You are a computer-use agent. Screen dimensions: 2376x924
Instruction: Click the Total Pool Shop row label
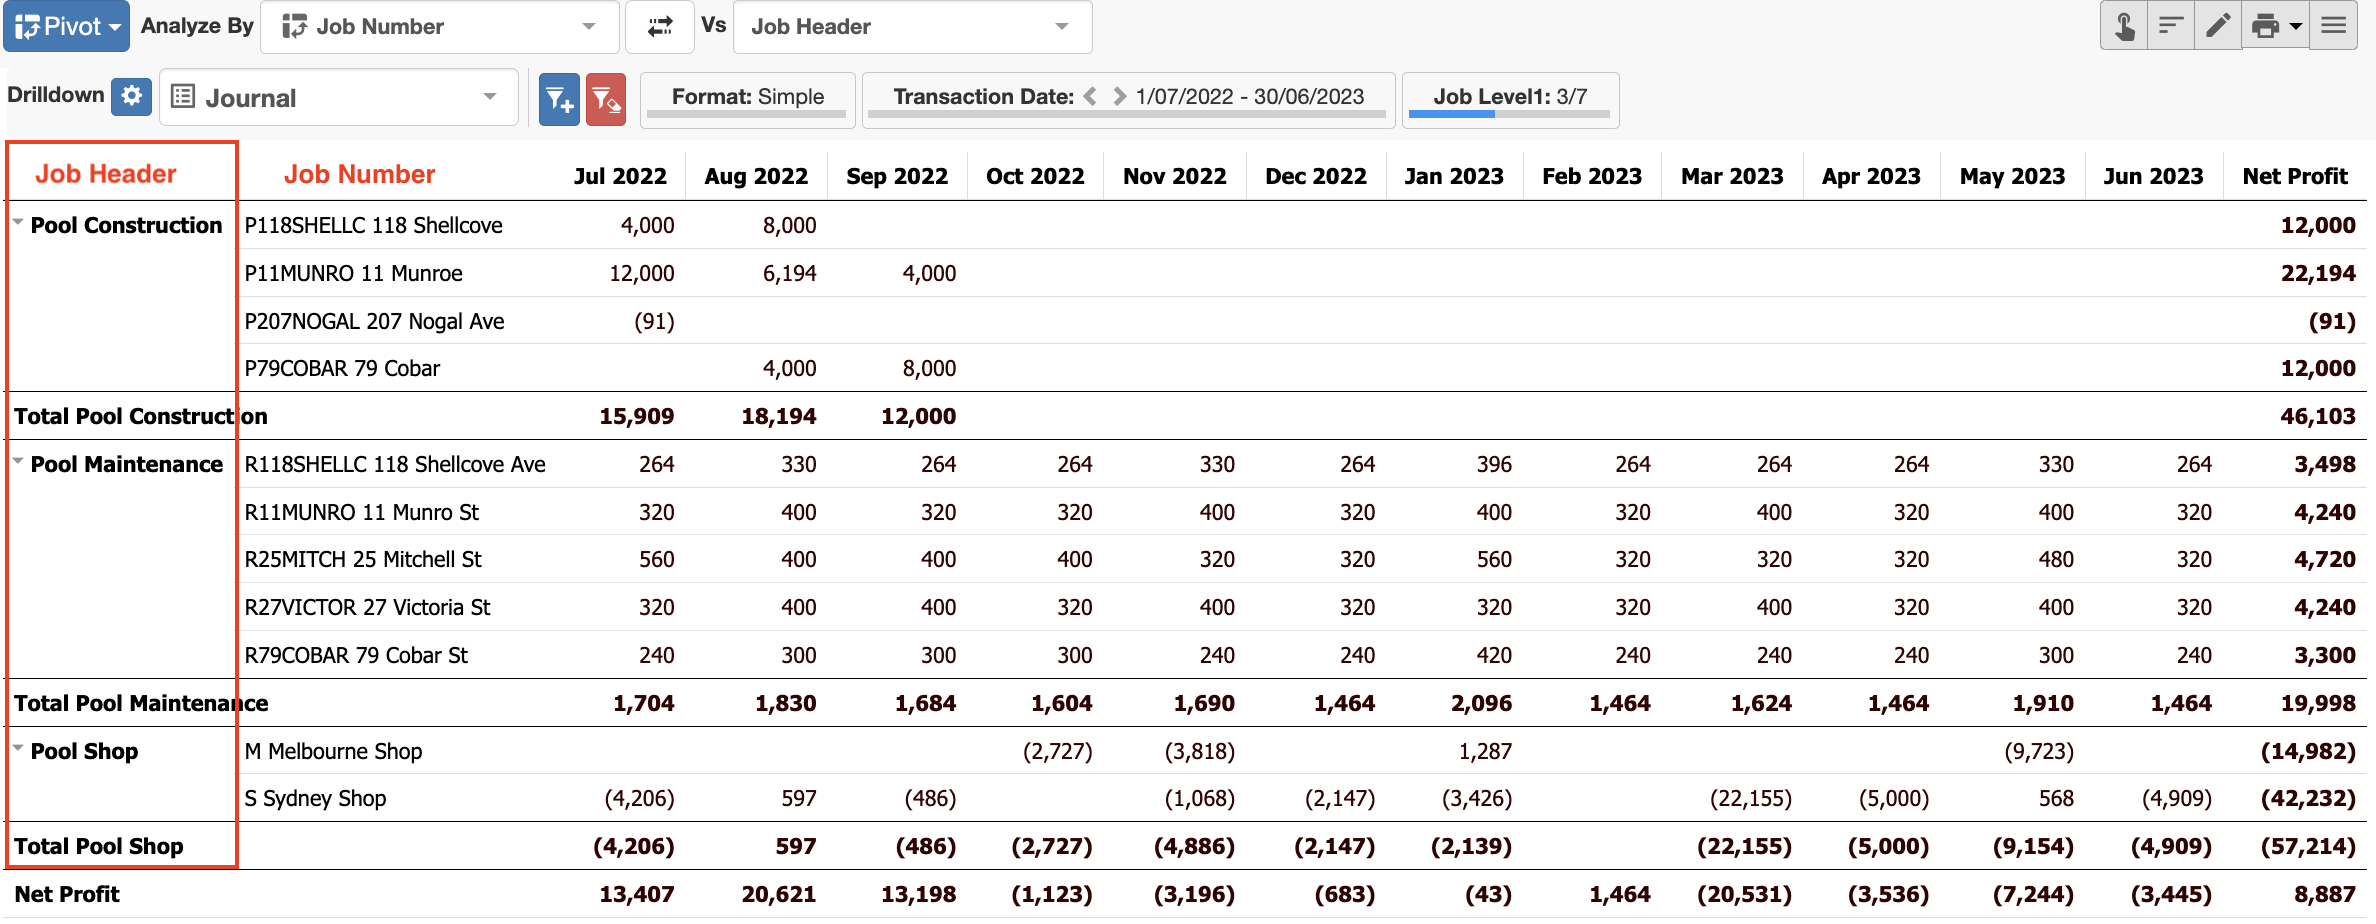(99, 846)
